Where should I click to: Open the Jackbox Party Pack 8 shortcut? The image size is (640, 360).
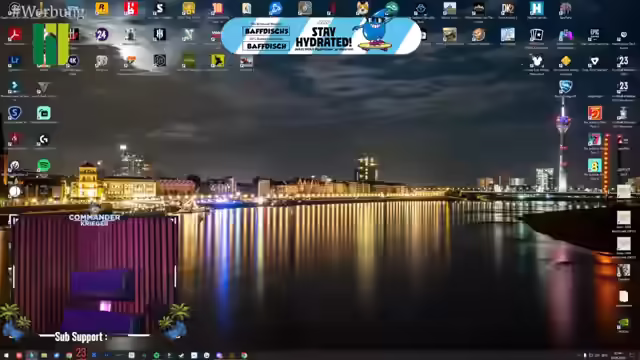[595, 165]
